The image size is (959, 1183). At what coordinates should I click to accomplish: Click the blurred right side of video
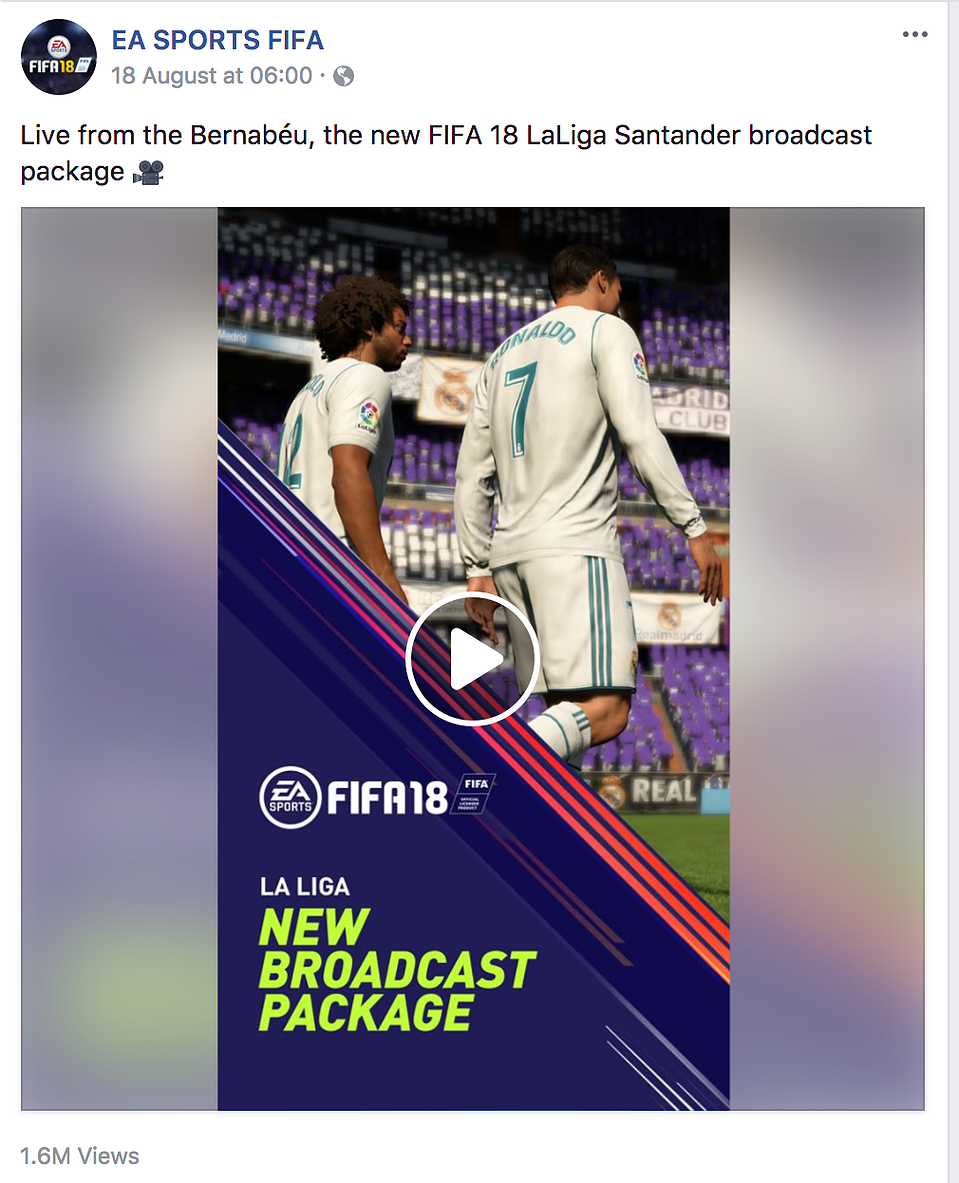pos(827,659)
